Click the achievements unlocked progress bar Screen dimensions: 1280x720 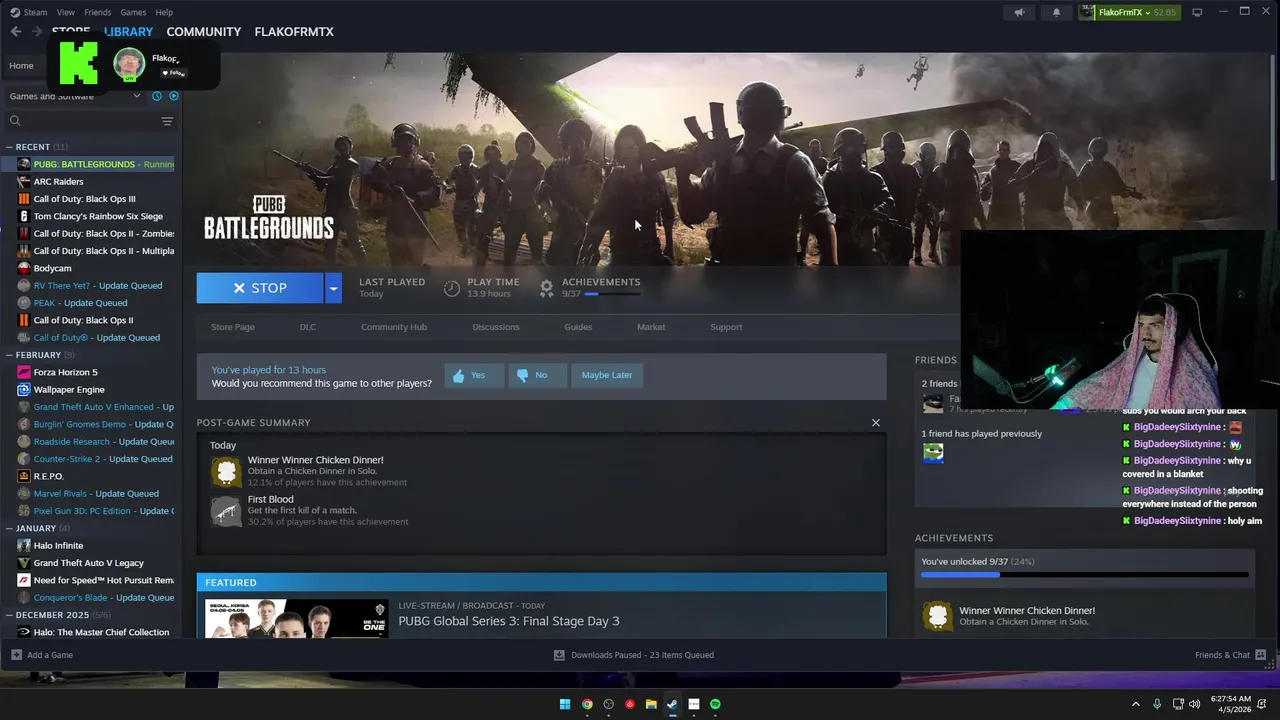[x=1085, y=575]
